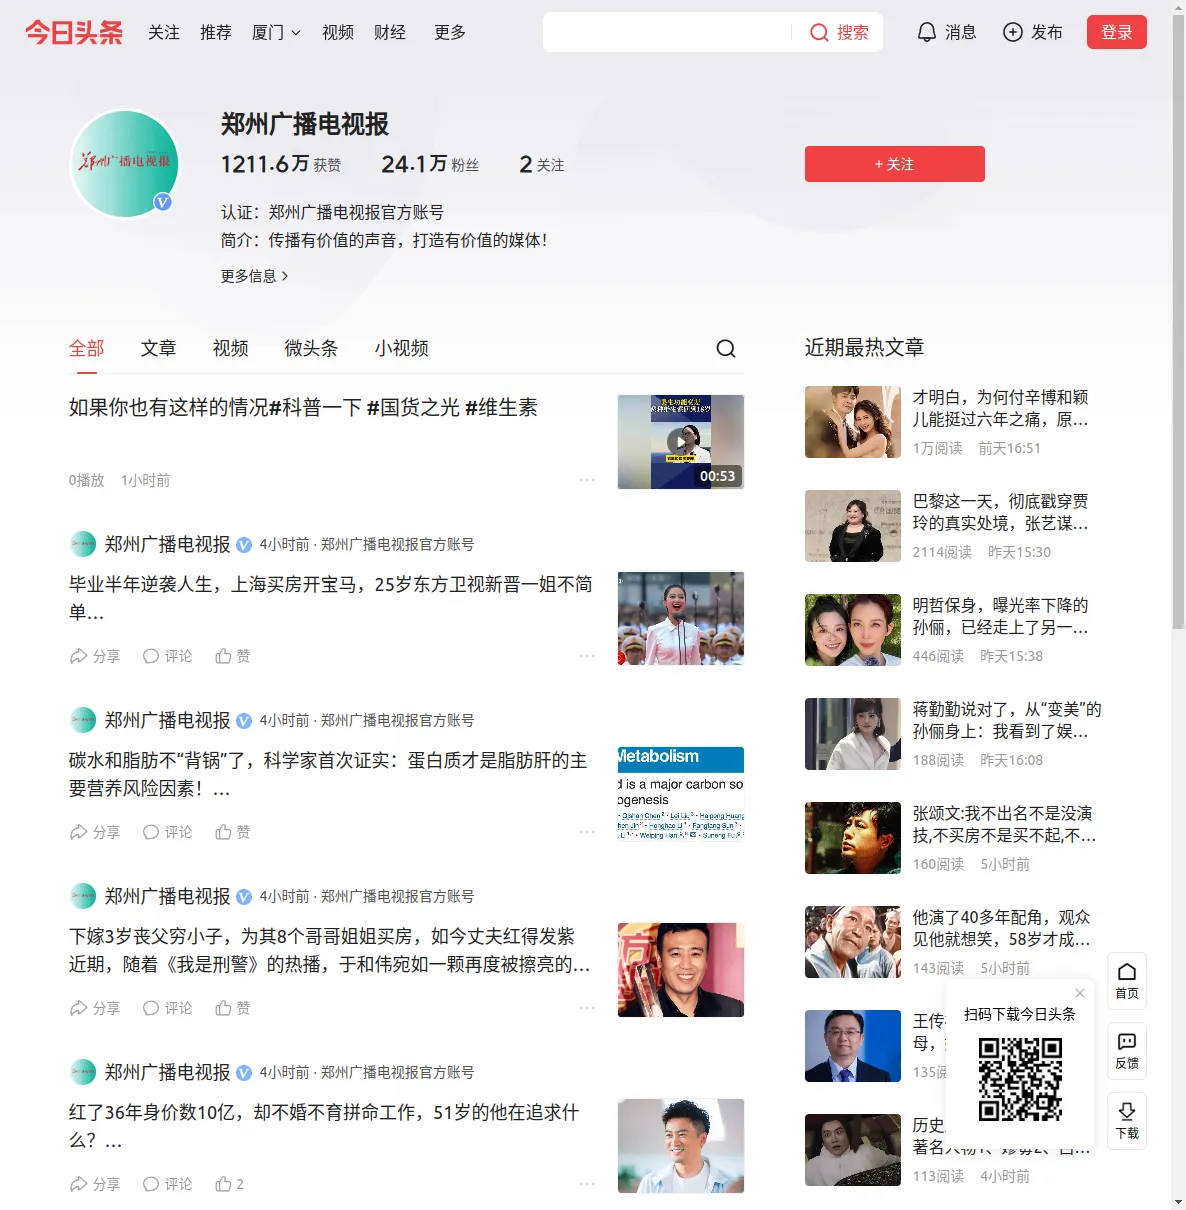Open the 下嫁3岁丧父穷小子 article title
The image size is (1186, 1210).
tap(330, 950)
